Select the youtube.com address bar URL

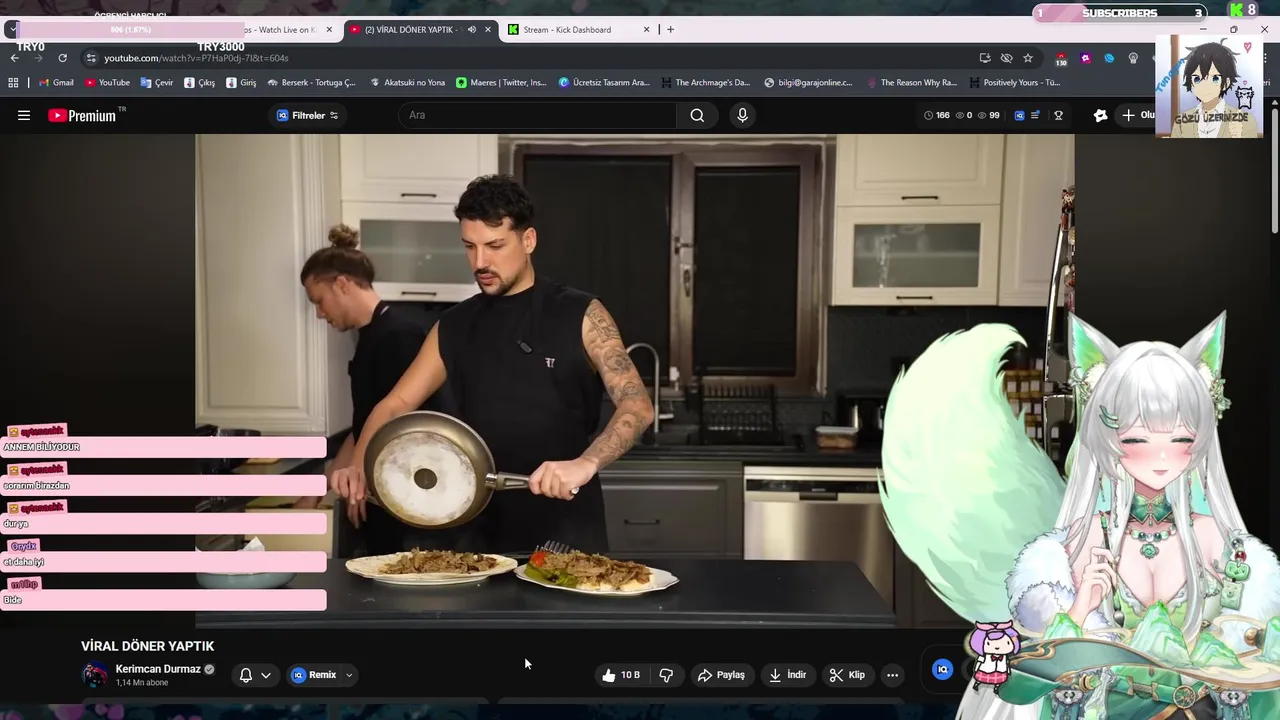196,58
